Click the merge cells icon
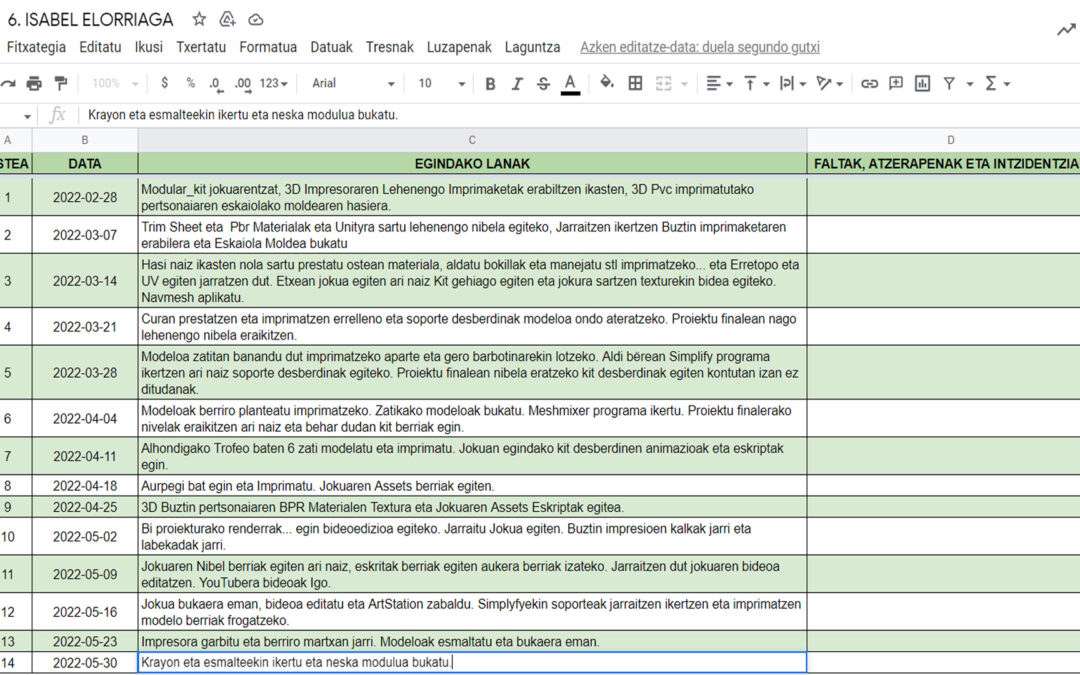Image resolution: width=1080 pixels, height=675 pixels. (663, 83)
